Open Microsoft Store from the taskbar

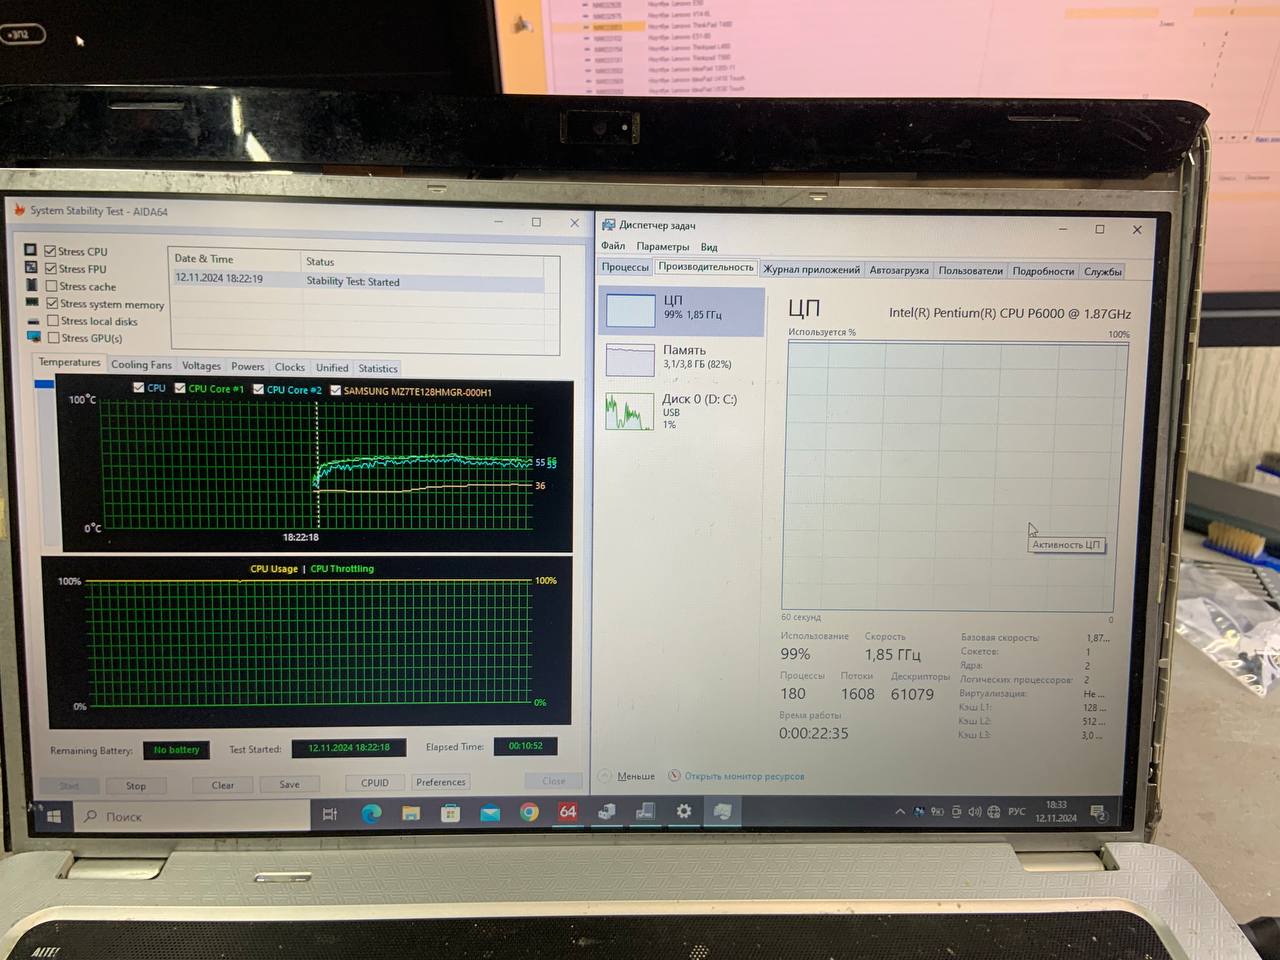pos(450,814)
